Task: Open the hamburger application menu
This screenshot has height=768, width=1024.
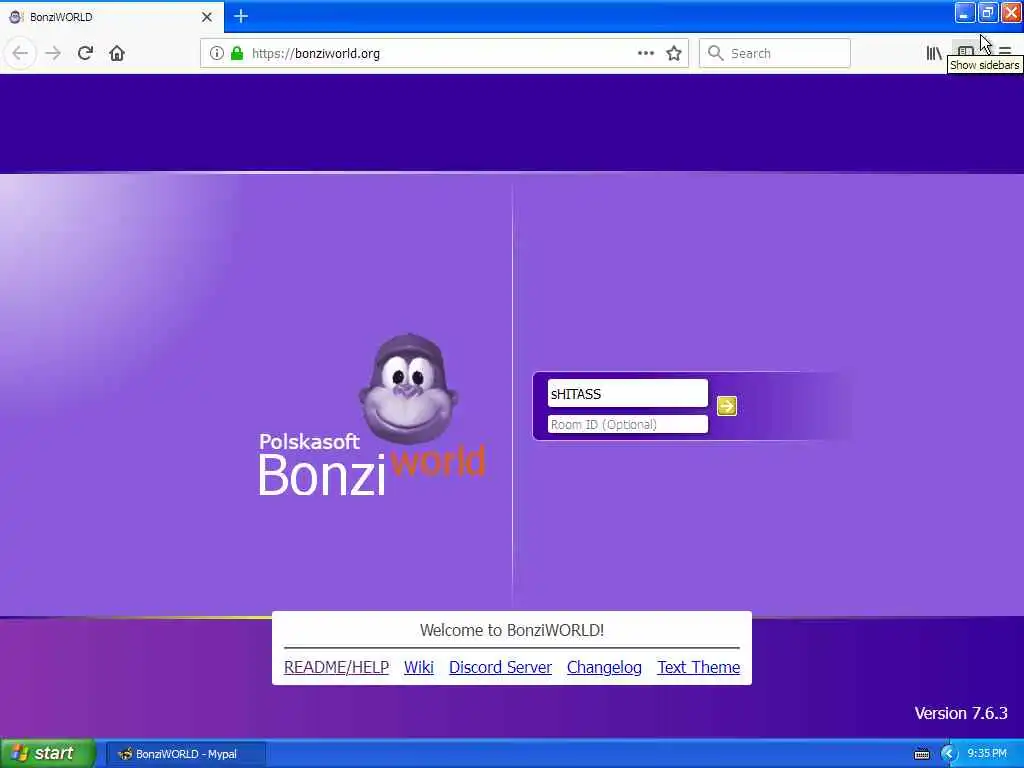Action: [x=1005, y=51]
